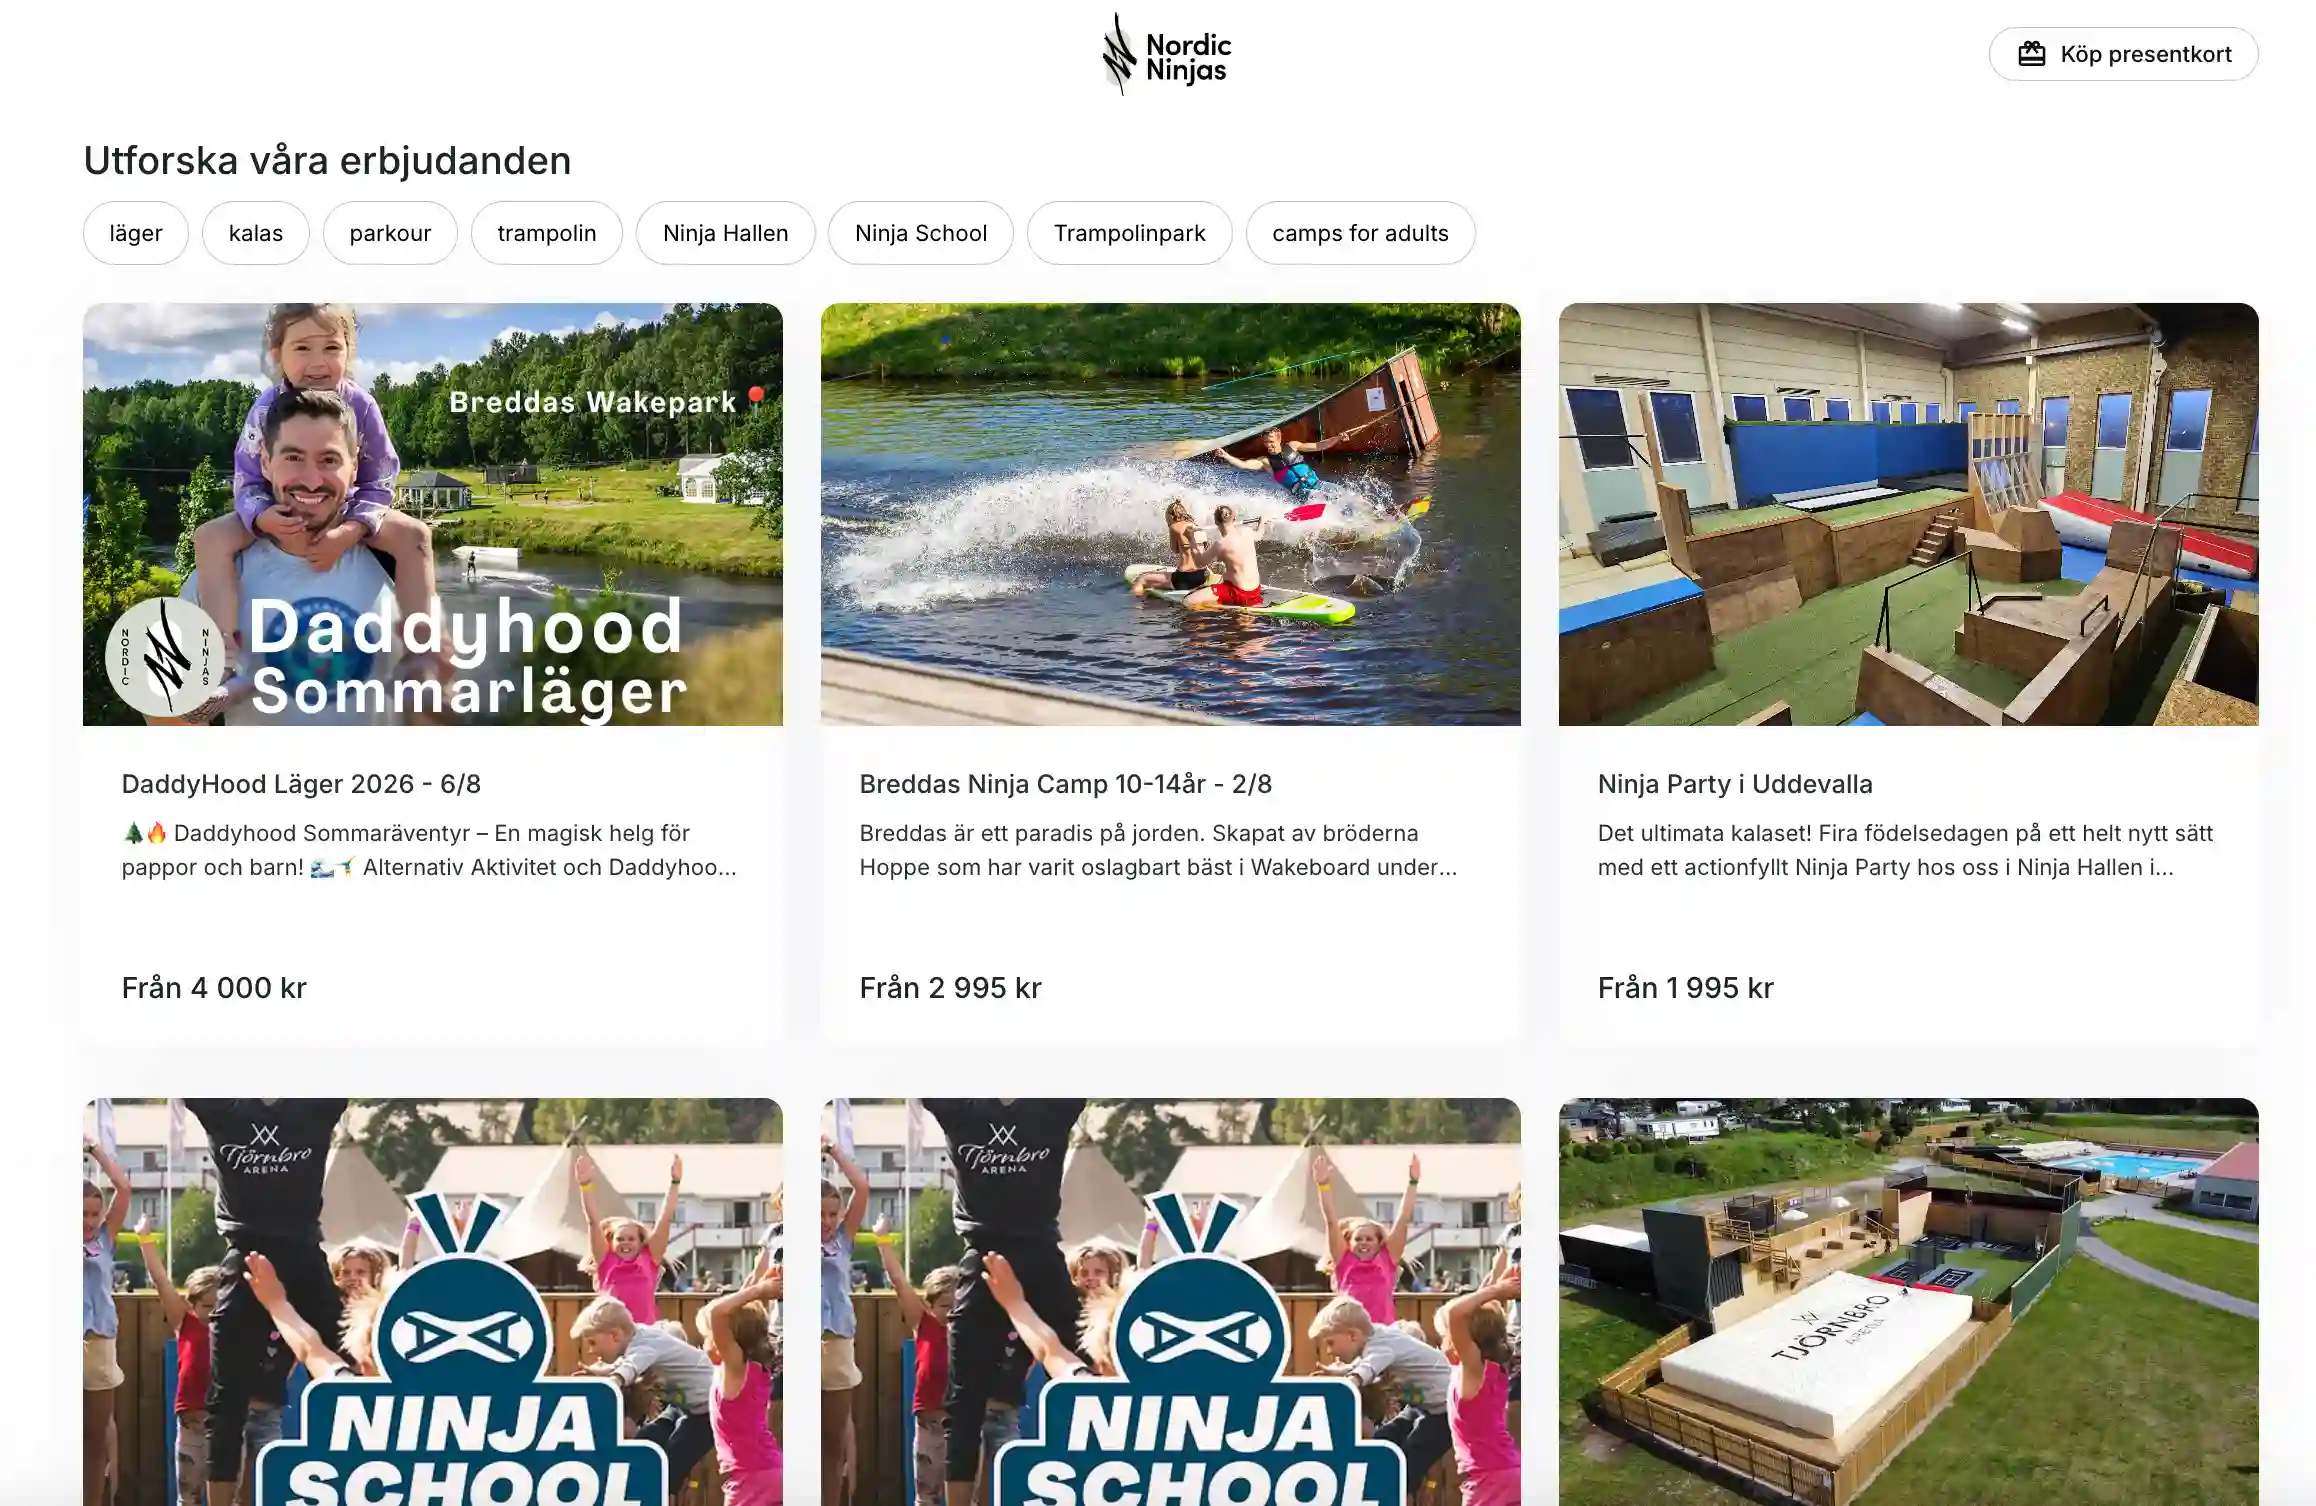Open Köp presentkort button
Image resolution: width=2316 pixels, height=1506 pixels.
coord(2123,54)
